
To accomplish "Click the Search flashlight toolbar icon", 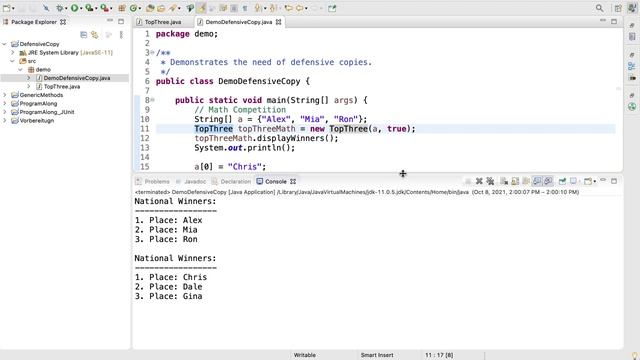I will click(173, 8).
